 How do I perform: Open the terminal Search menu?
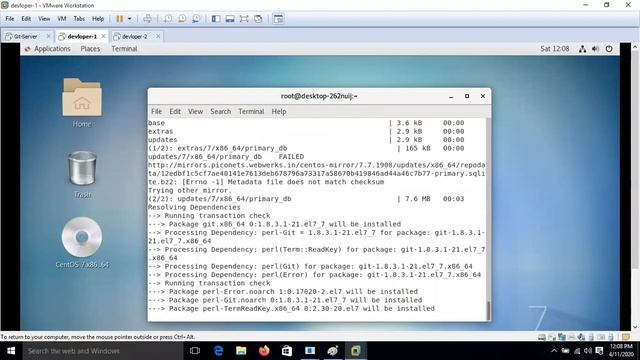221,111
